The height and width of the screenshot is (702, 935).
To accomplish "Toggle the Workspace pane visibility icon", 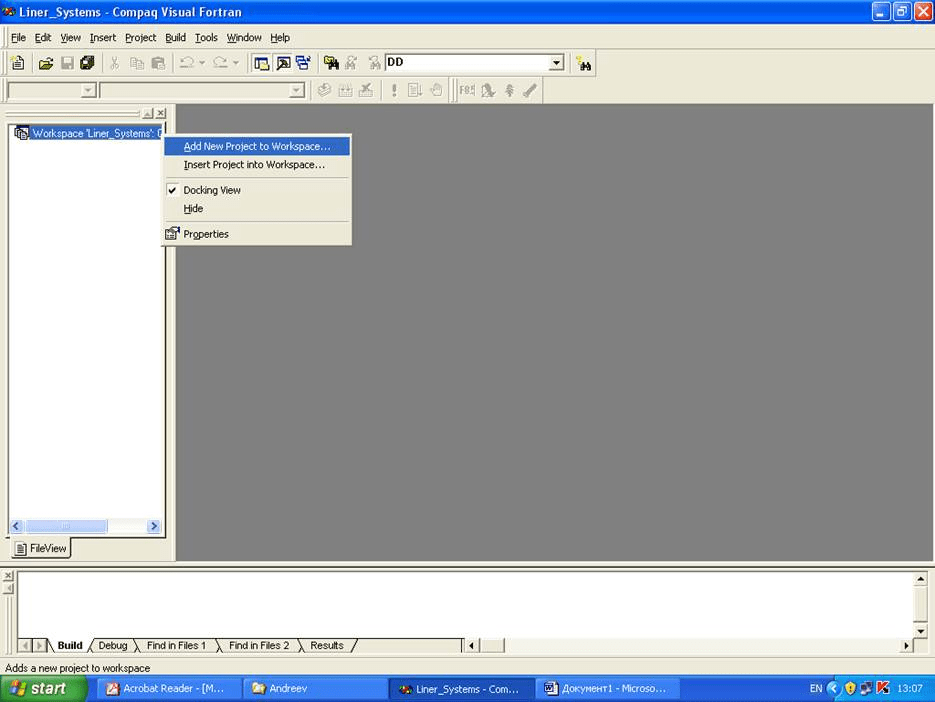I will coord(262,62).
